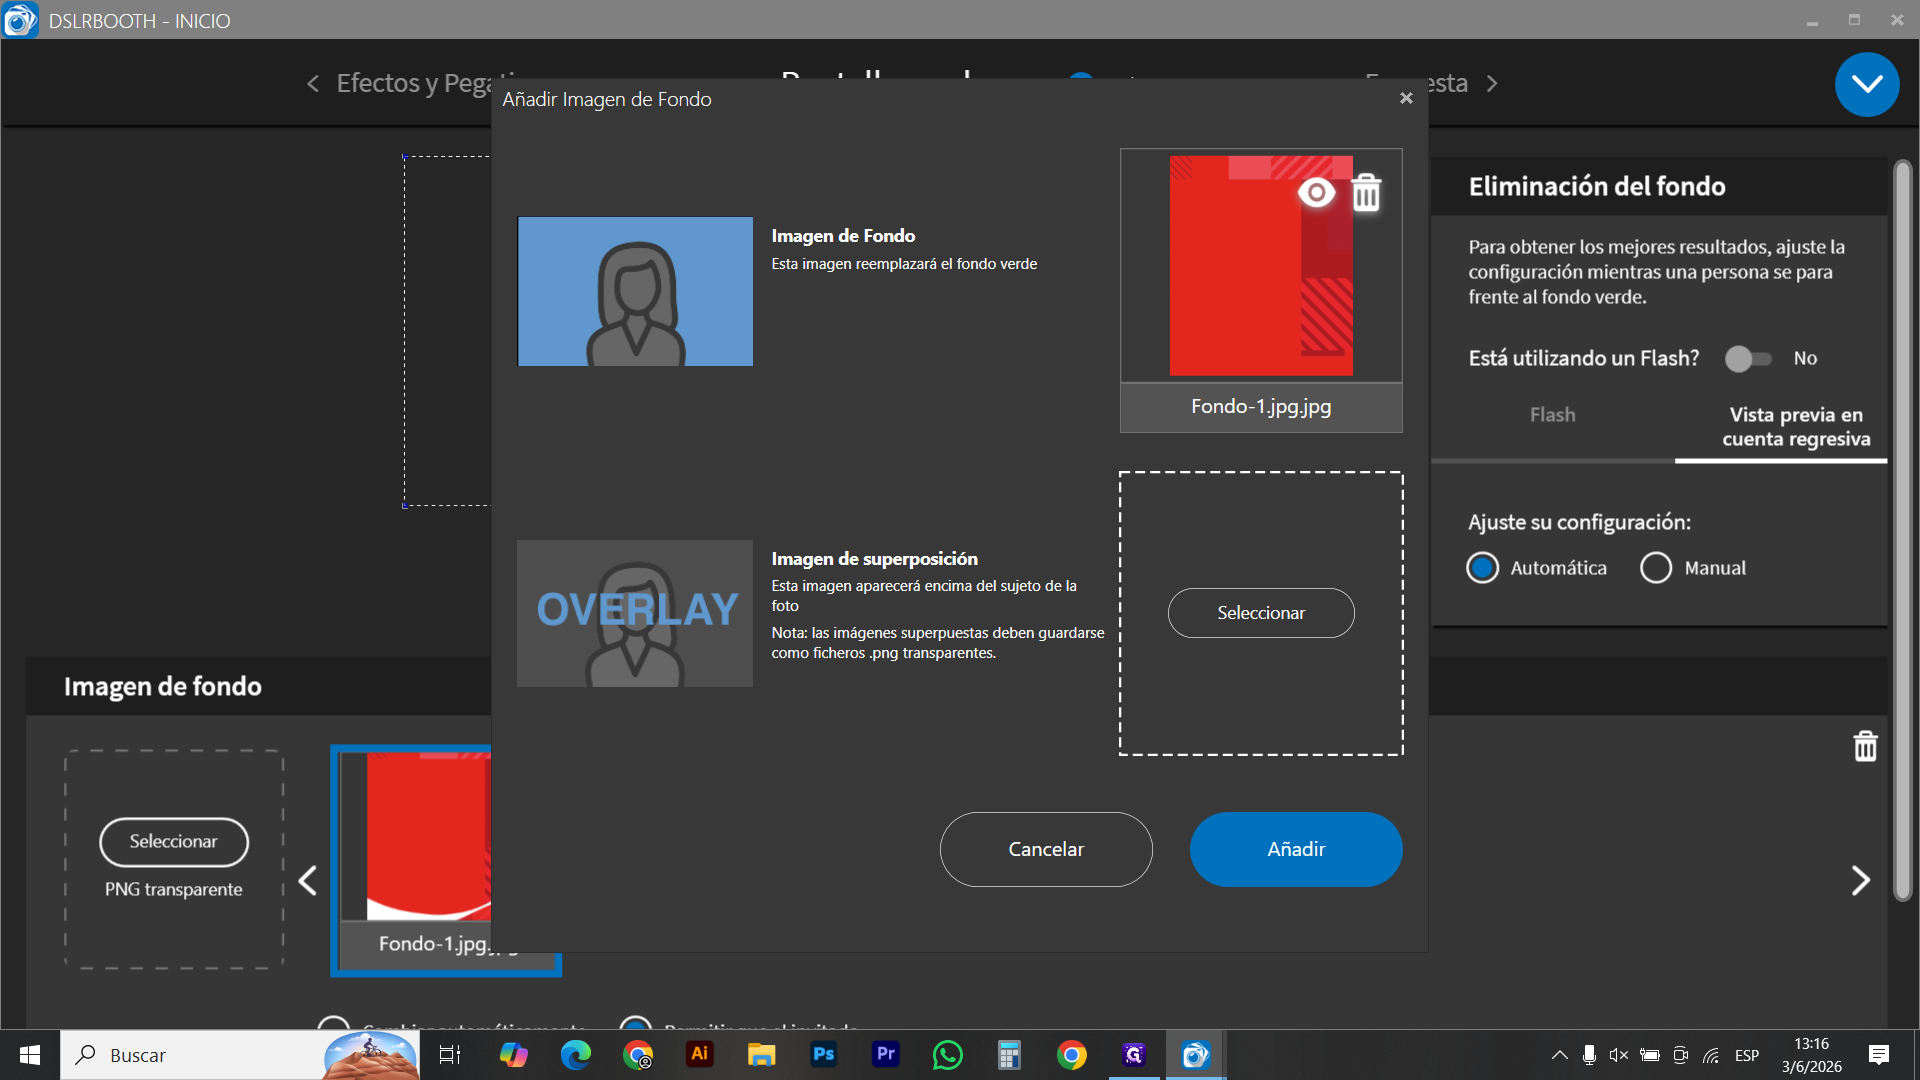This screenshot has height=1080, width=1920.
Task: Click the Buscar taskbar search box
Action: 240,1055
